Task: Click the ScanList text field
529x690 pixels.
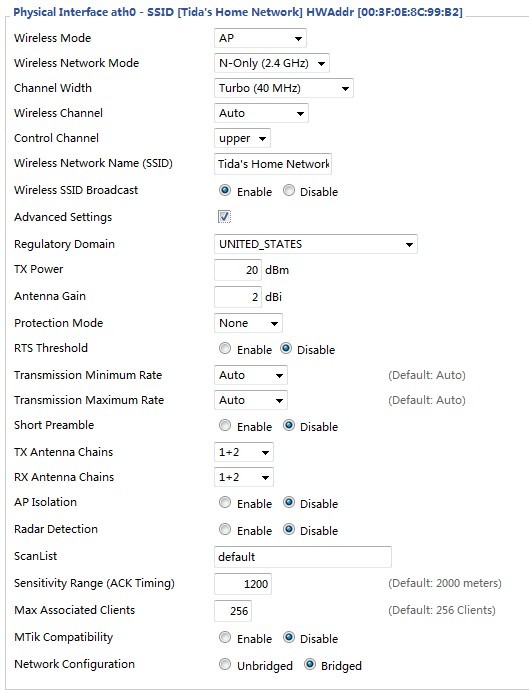Action: click(303, 557)
